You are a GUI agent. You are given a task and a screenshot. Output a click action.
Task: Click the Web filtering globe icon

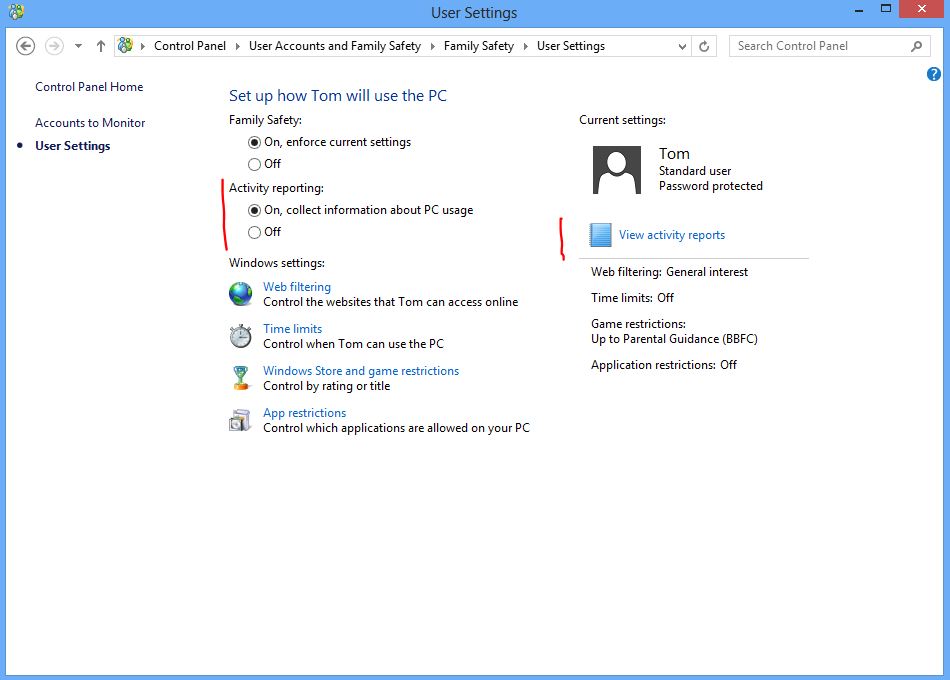241,294
